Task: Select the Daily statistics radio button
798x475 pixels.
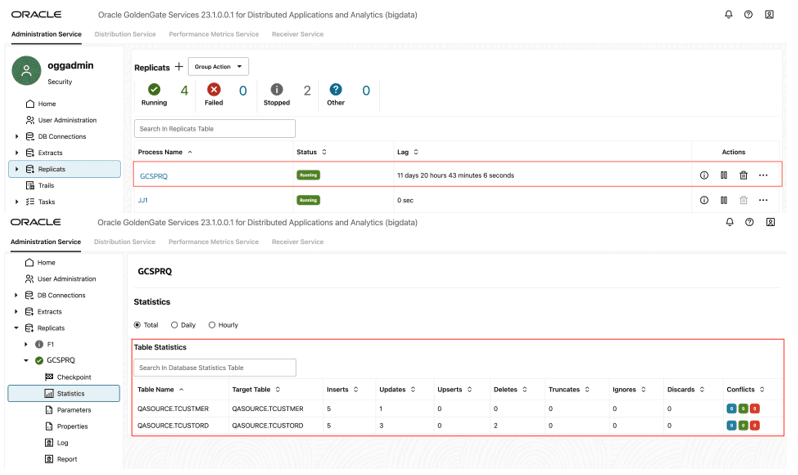Action: (x=175, y=325)
